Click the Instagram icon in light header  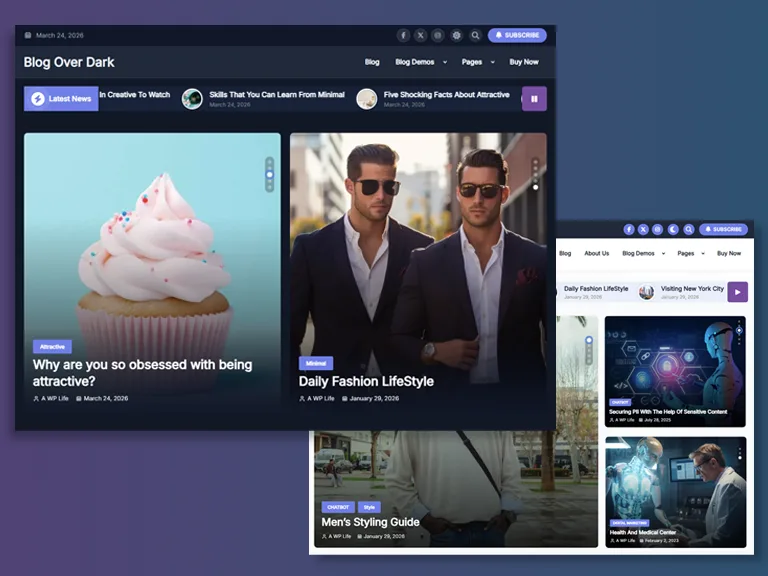click(x=657, y=229)
